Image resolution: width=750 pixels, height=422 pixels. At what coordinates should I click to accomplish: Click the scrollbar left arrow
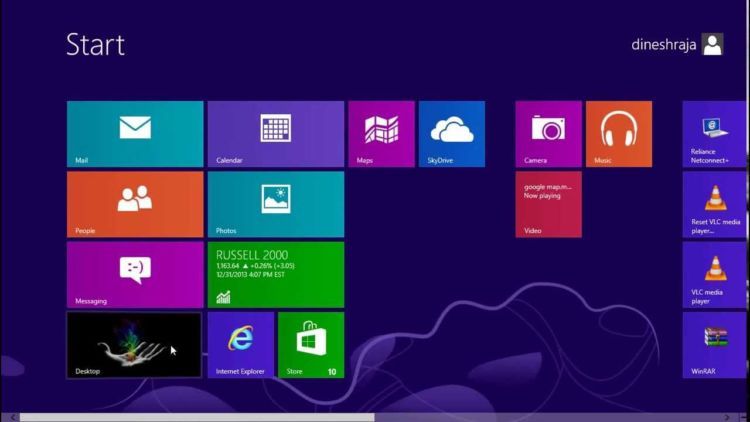[x=13, y=418]
